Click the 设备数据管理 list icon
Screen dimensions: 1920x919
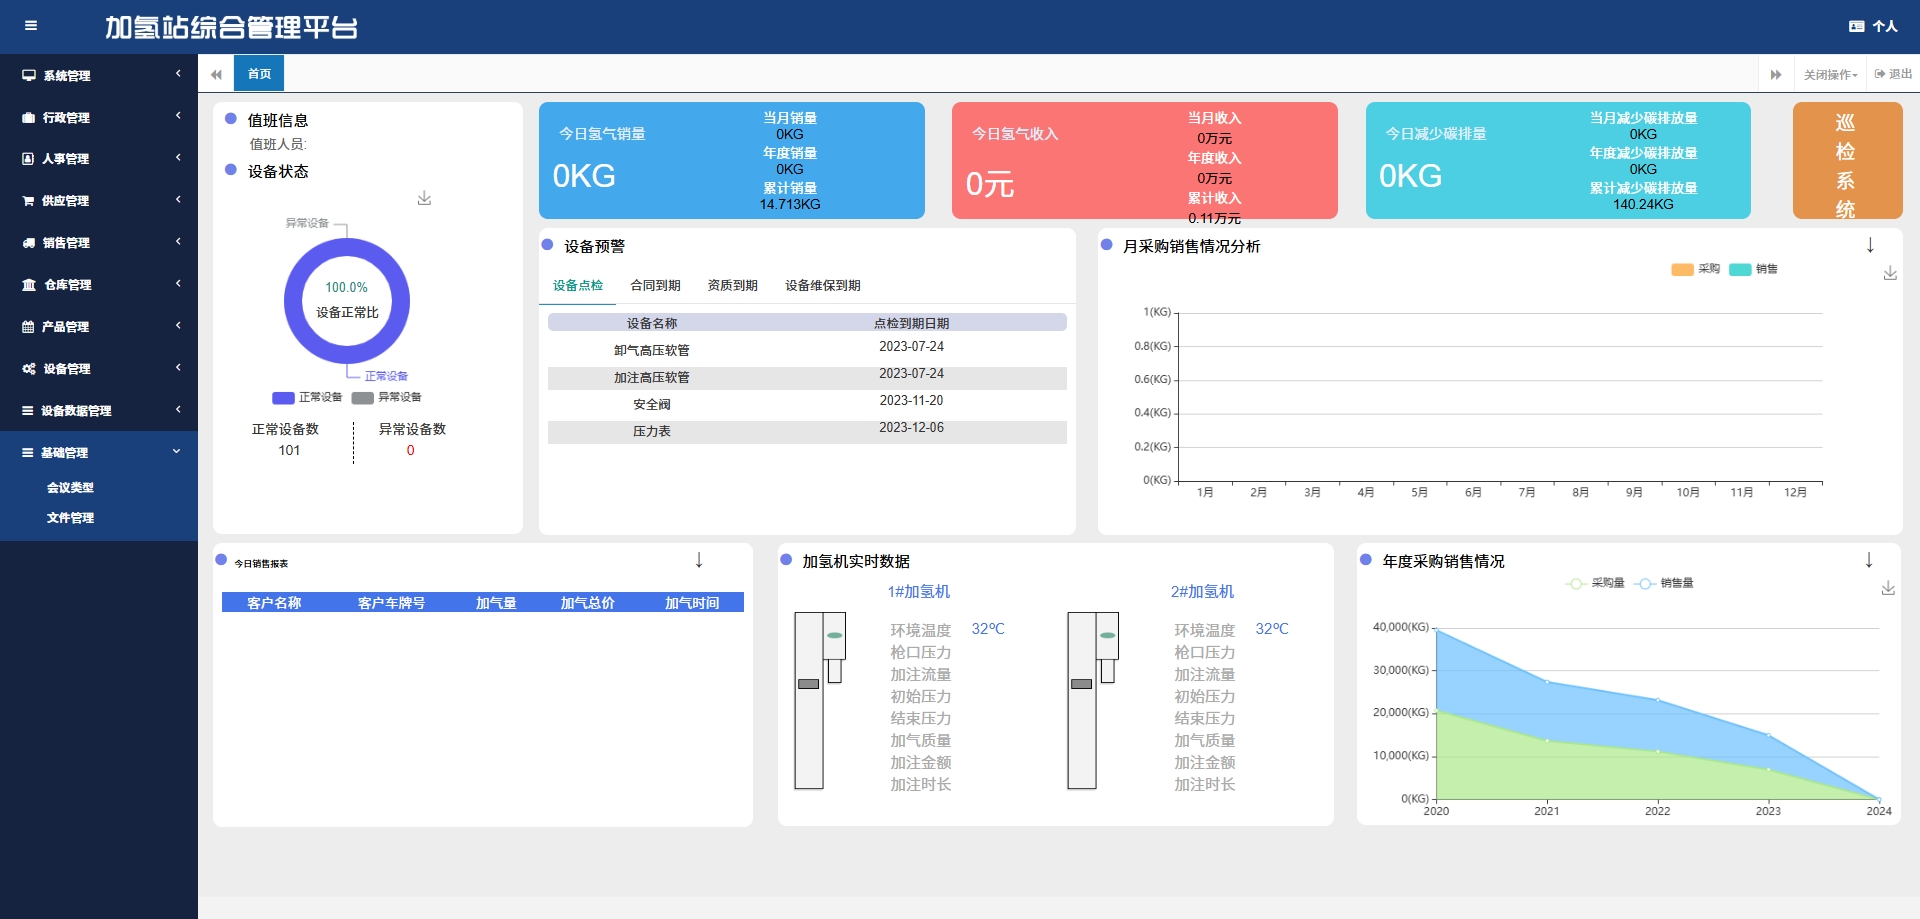click(28, 411)
